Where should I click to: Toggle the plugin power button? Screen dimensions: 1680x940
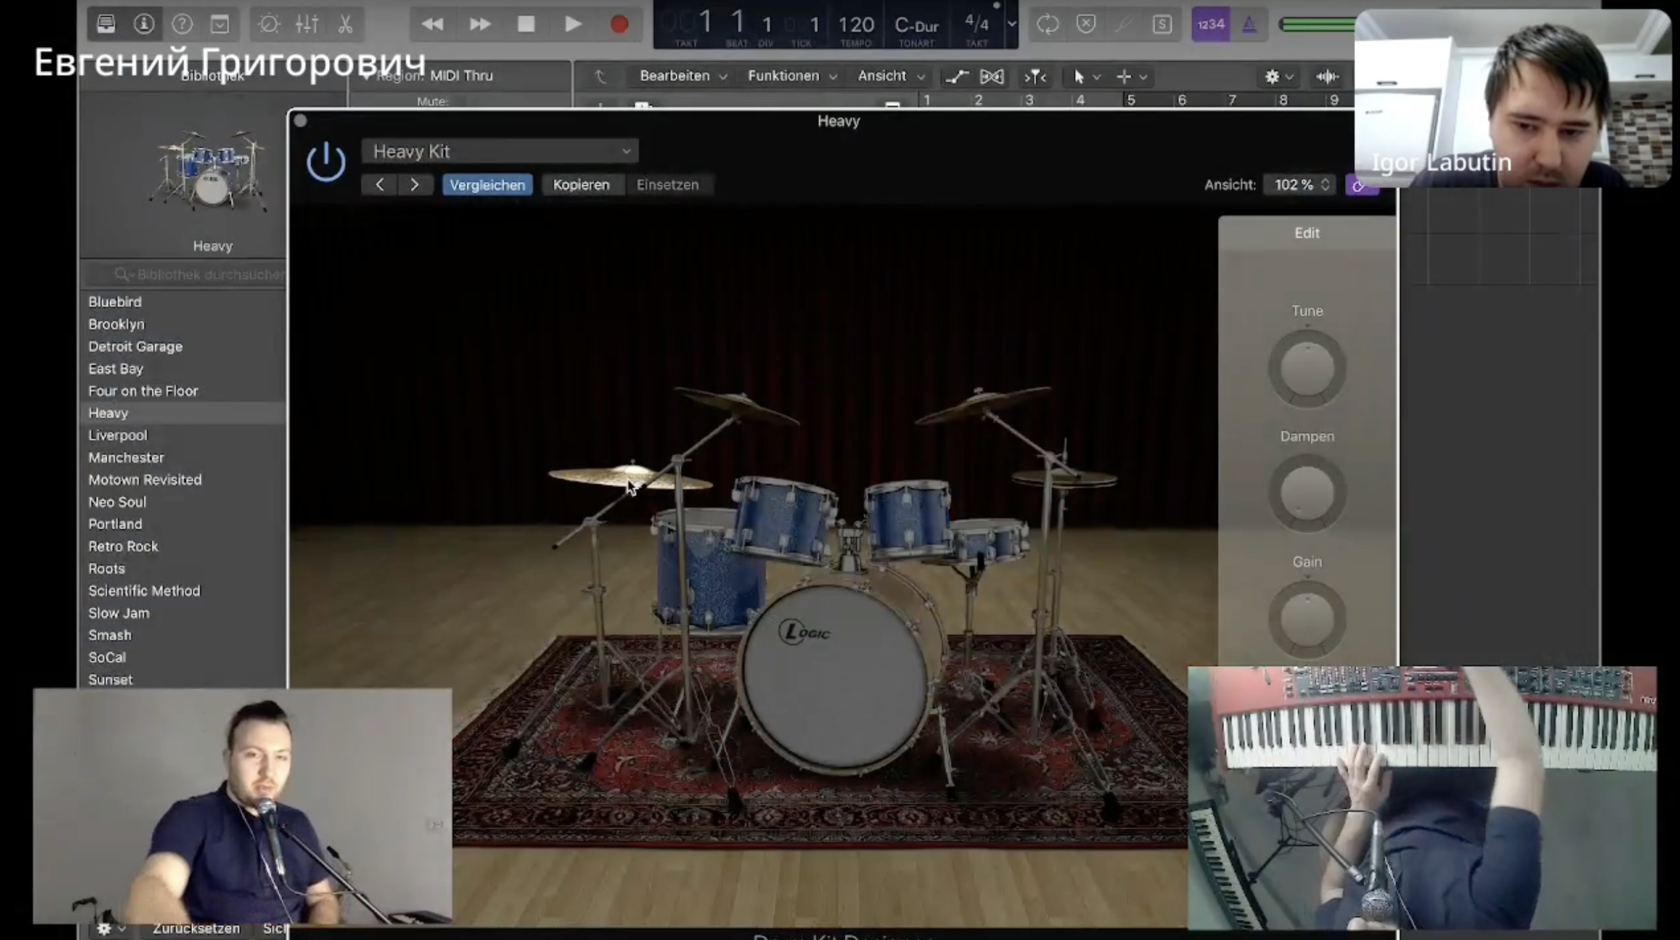[326, 162]
